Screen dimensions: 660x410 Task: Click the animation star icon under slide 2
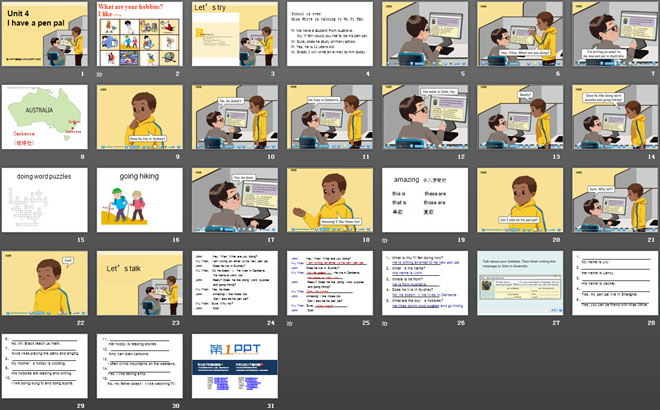[99, 75]
